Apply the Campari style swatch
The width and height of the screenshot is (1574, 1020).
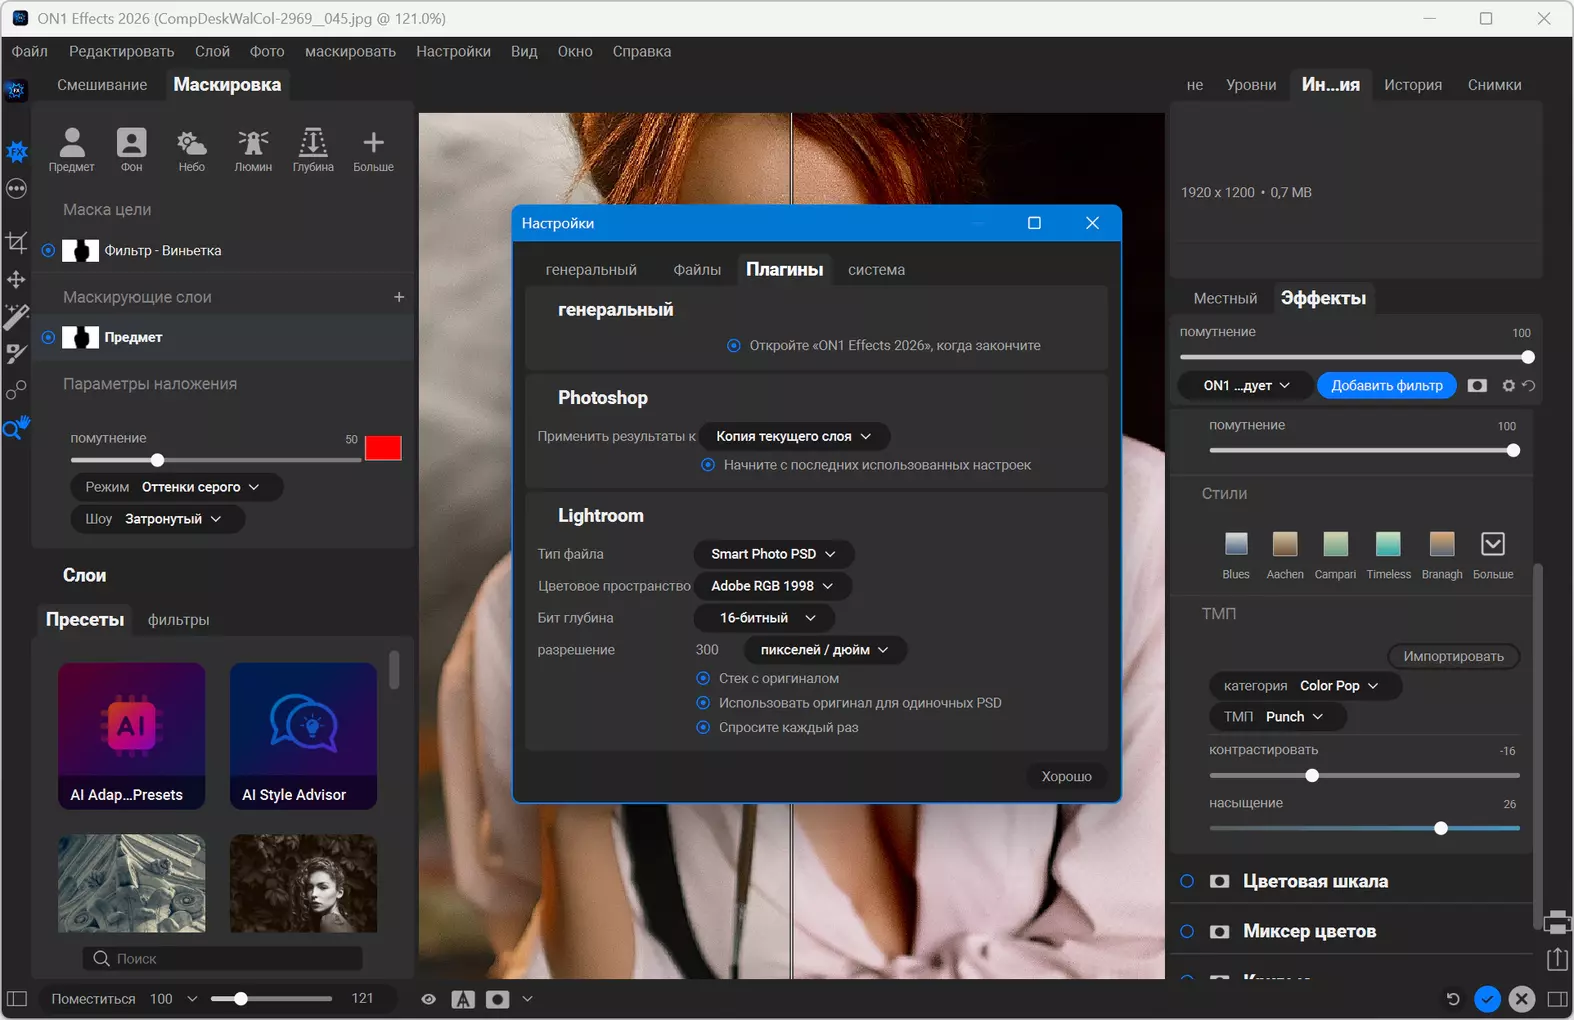(x=1335, y=544)
